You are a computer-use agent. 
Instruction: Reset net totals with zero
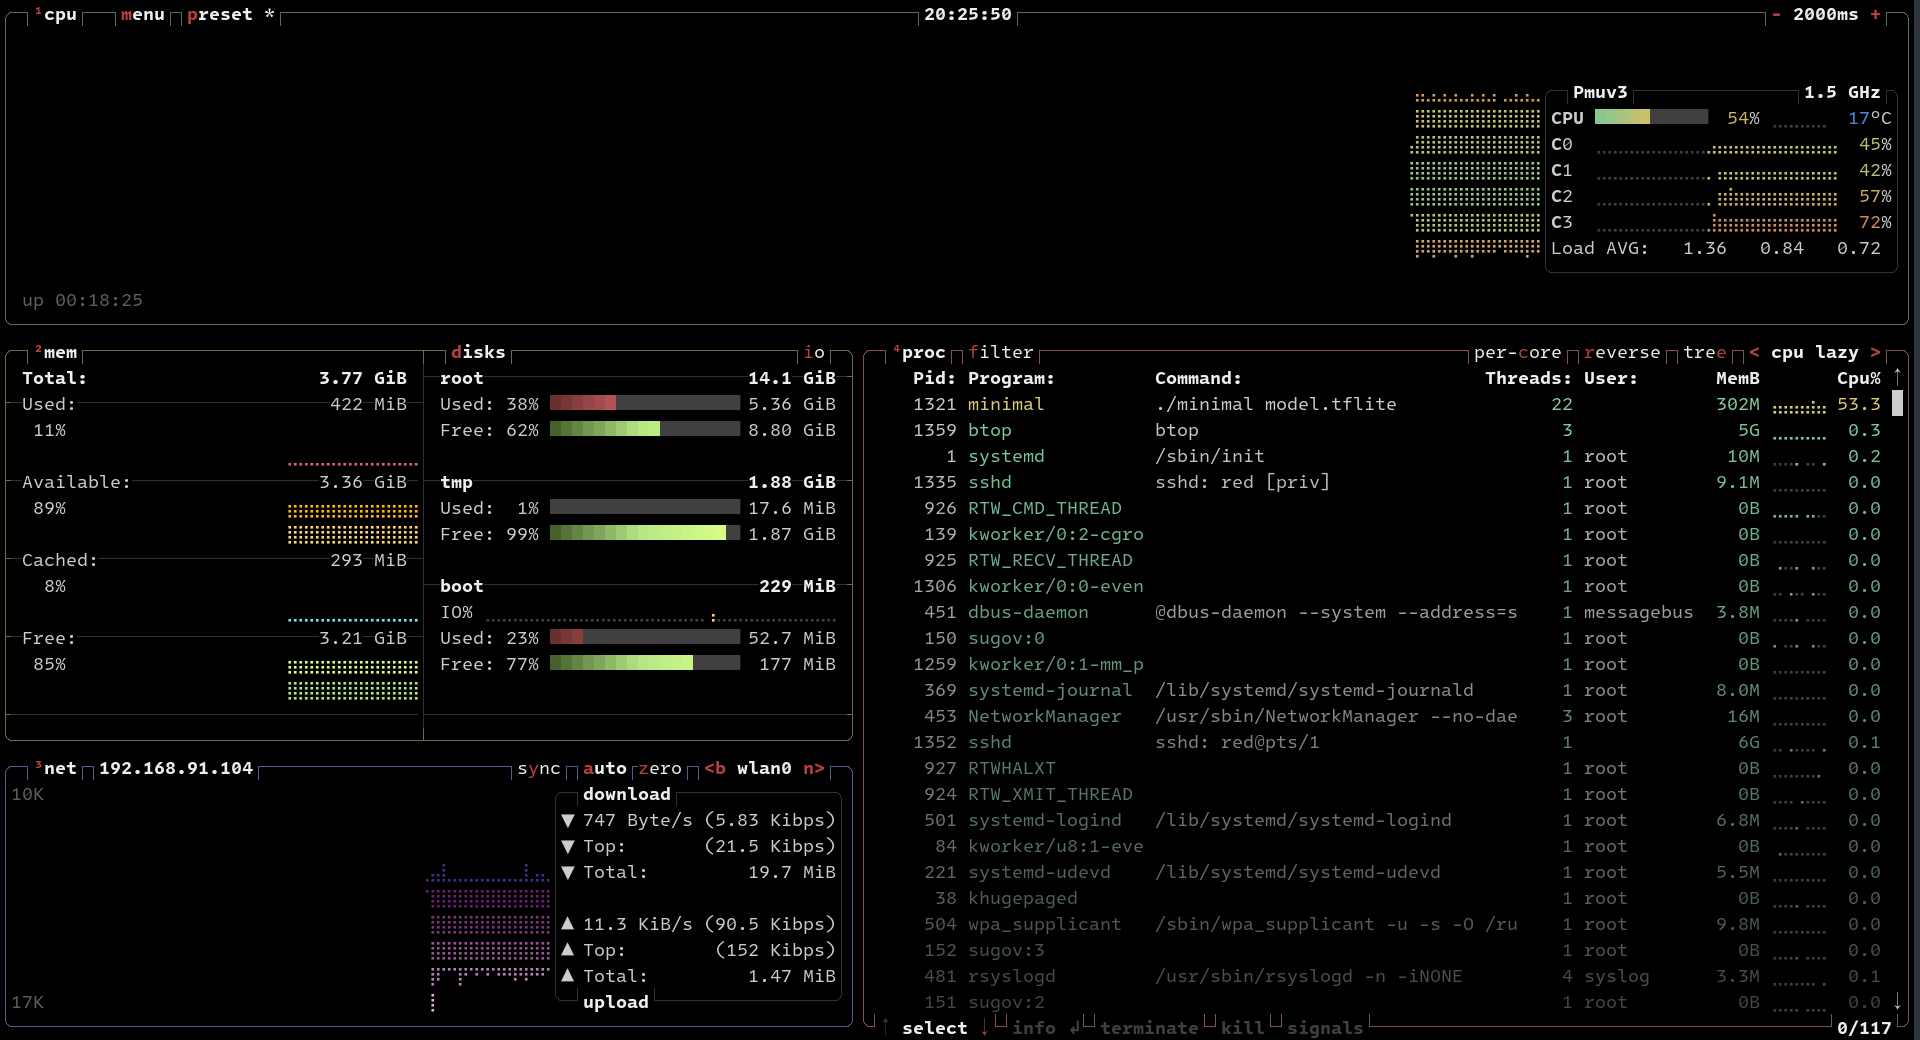point(660,769)
